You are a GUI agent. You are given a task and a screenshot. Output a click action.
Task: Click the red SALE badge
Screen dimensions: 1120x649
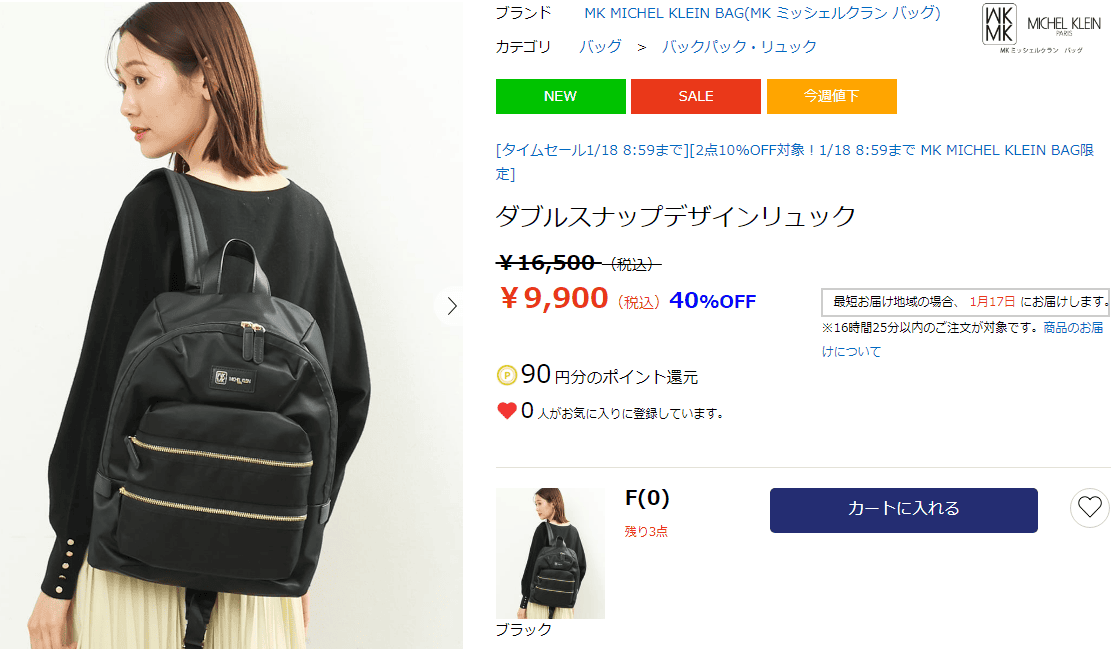click(696, 96)
